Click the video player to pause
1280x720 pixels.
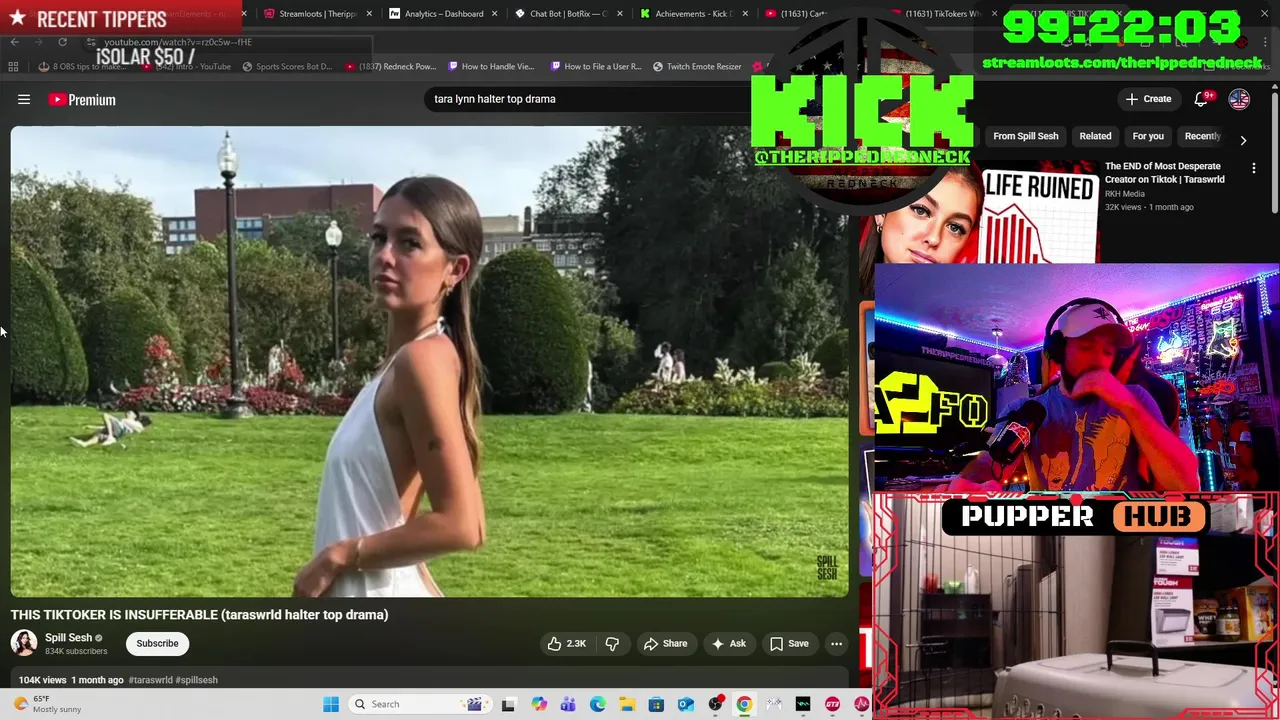coord(429,361)
